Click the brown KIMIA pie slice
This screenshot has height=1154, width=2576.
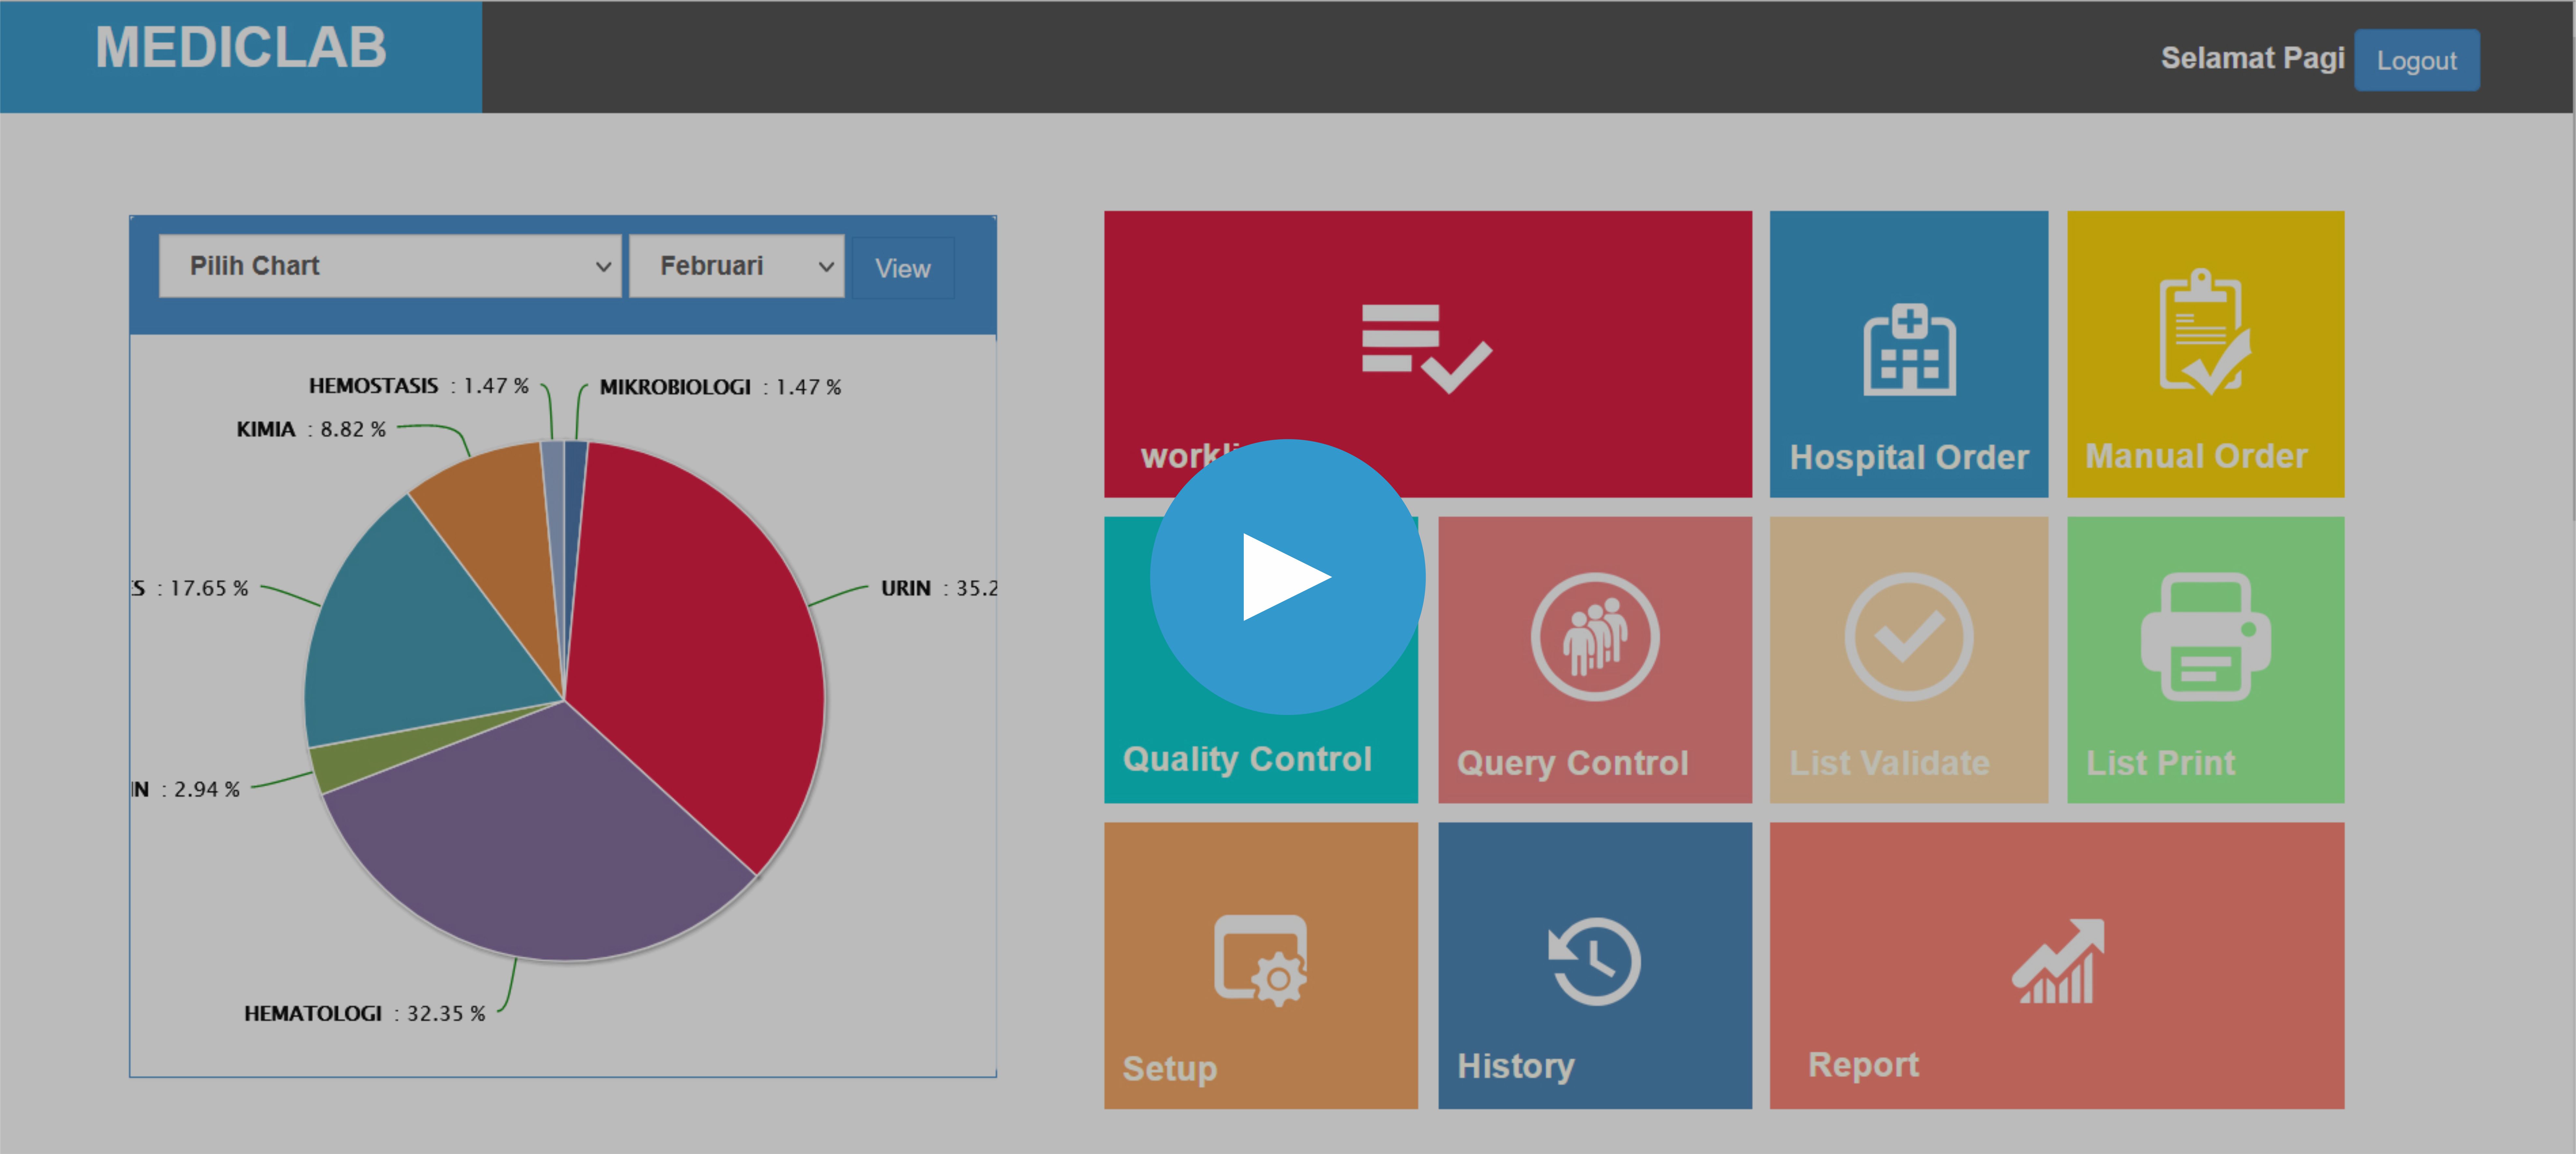click(x=500, y=510)
